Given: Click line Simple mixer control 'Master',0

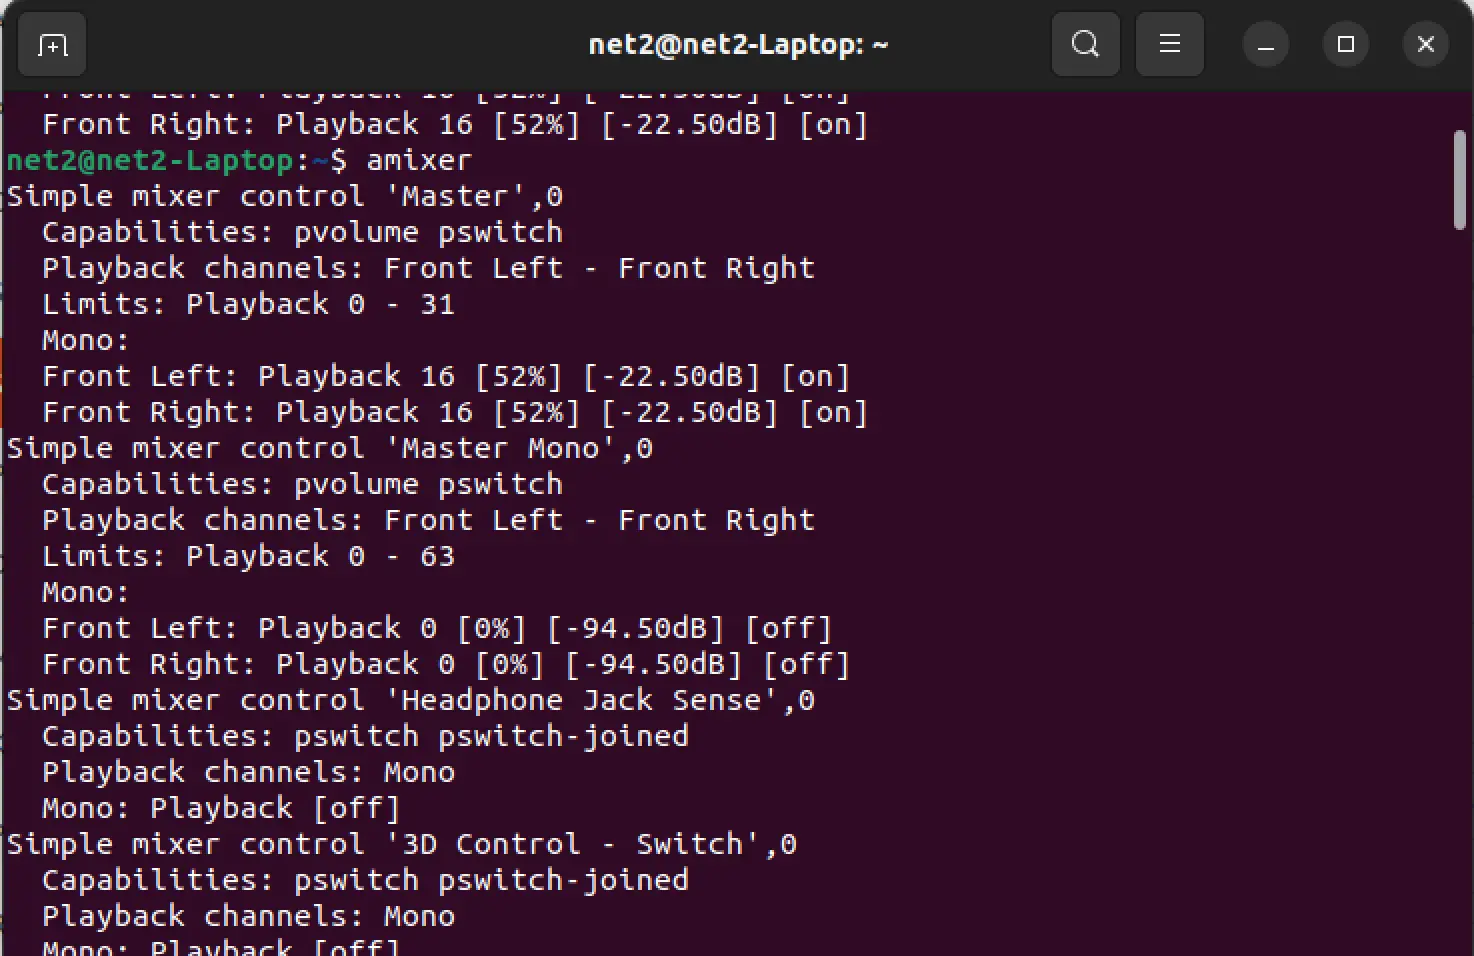Looking at the screenshot, I should [285, 196].
